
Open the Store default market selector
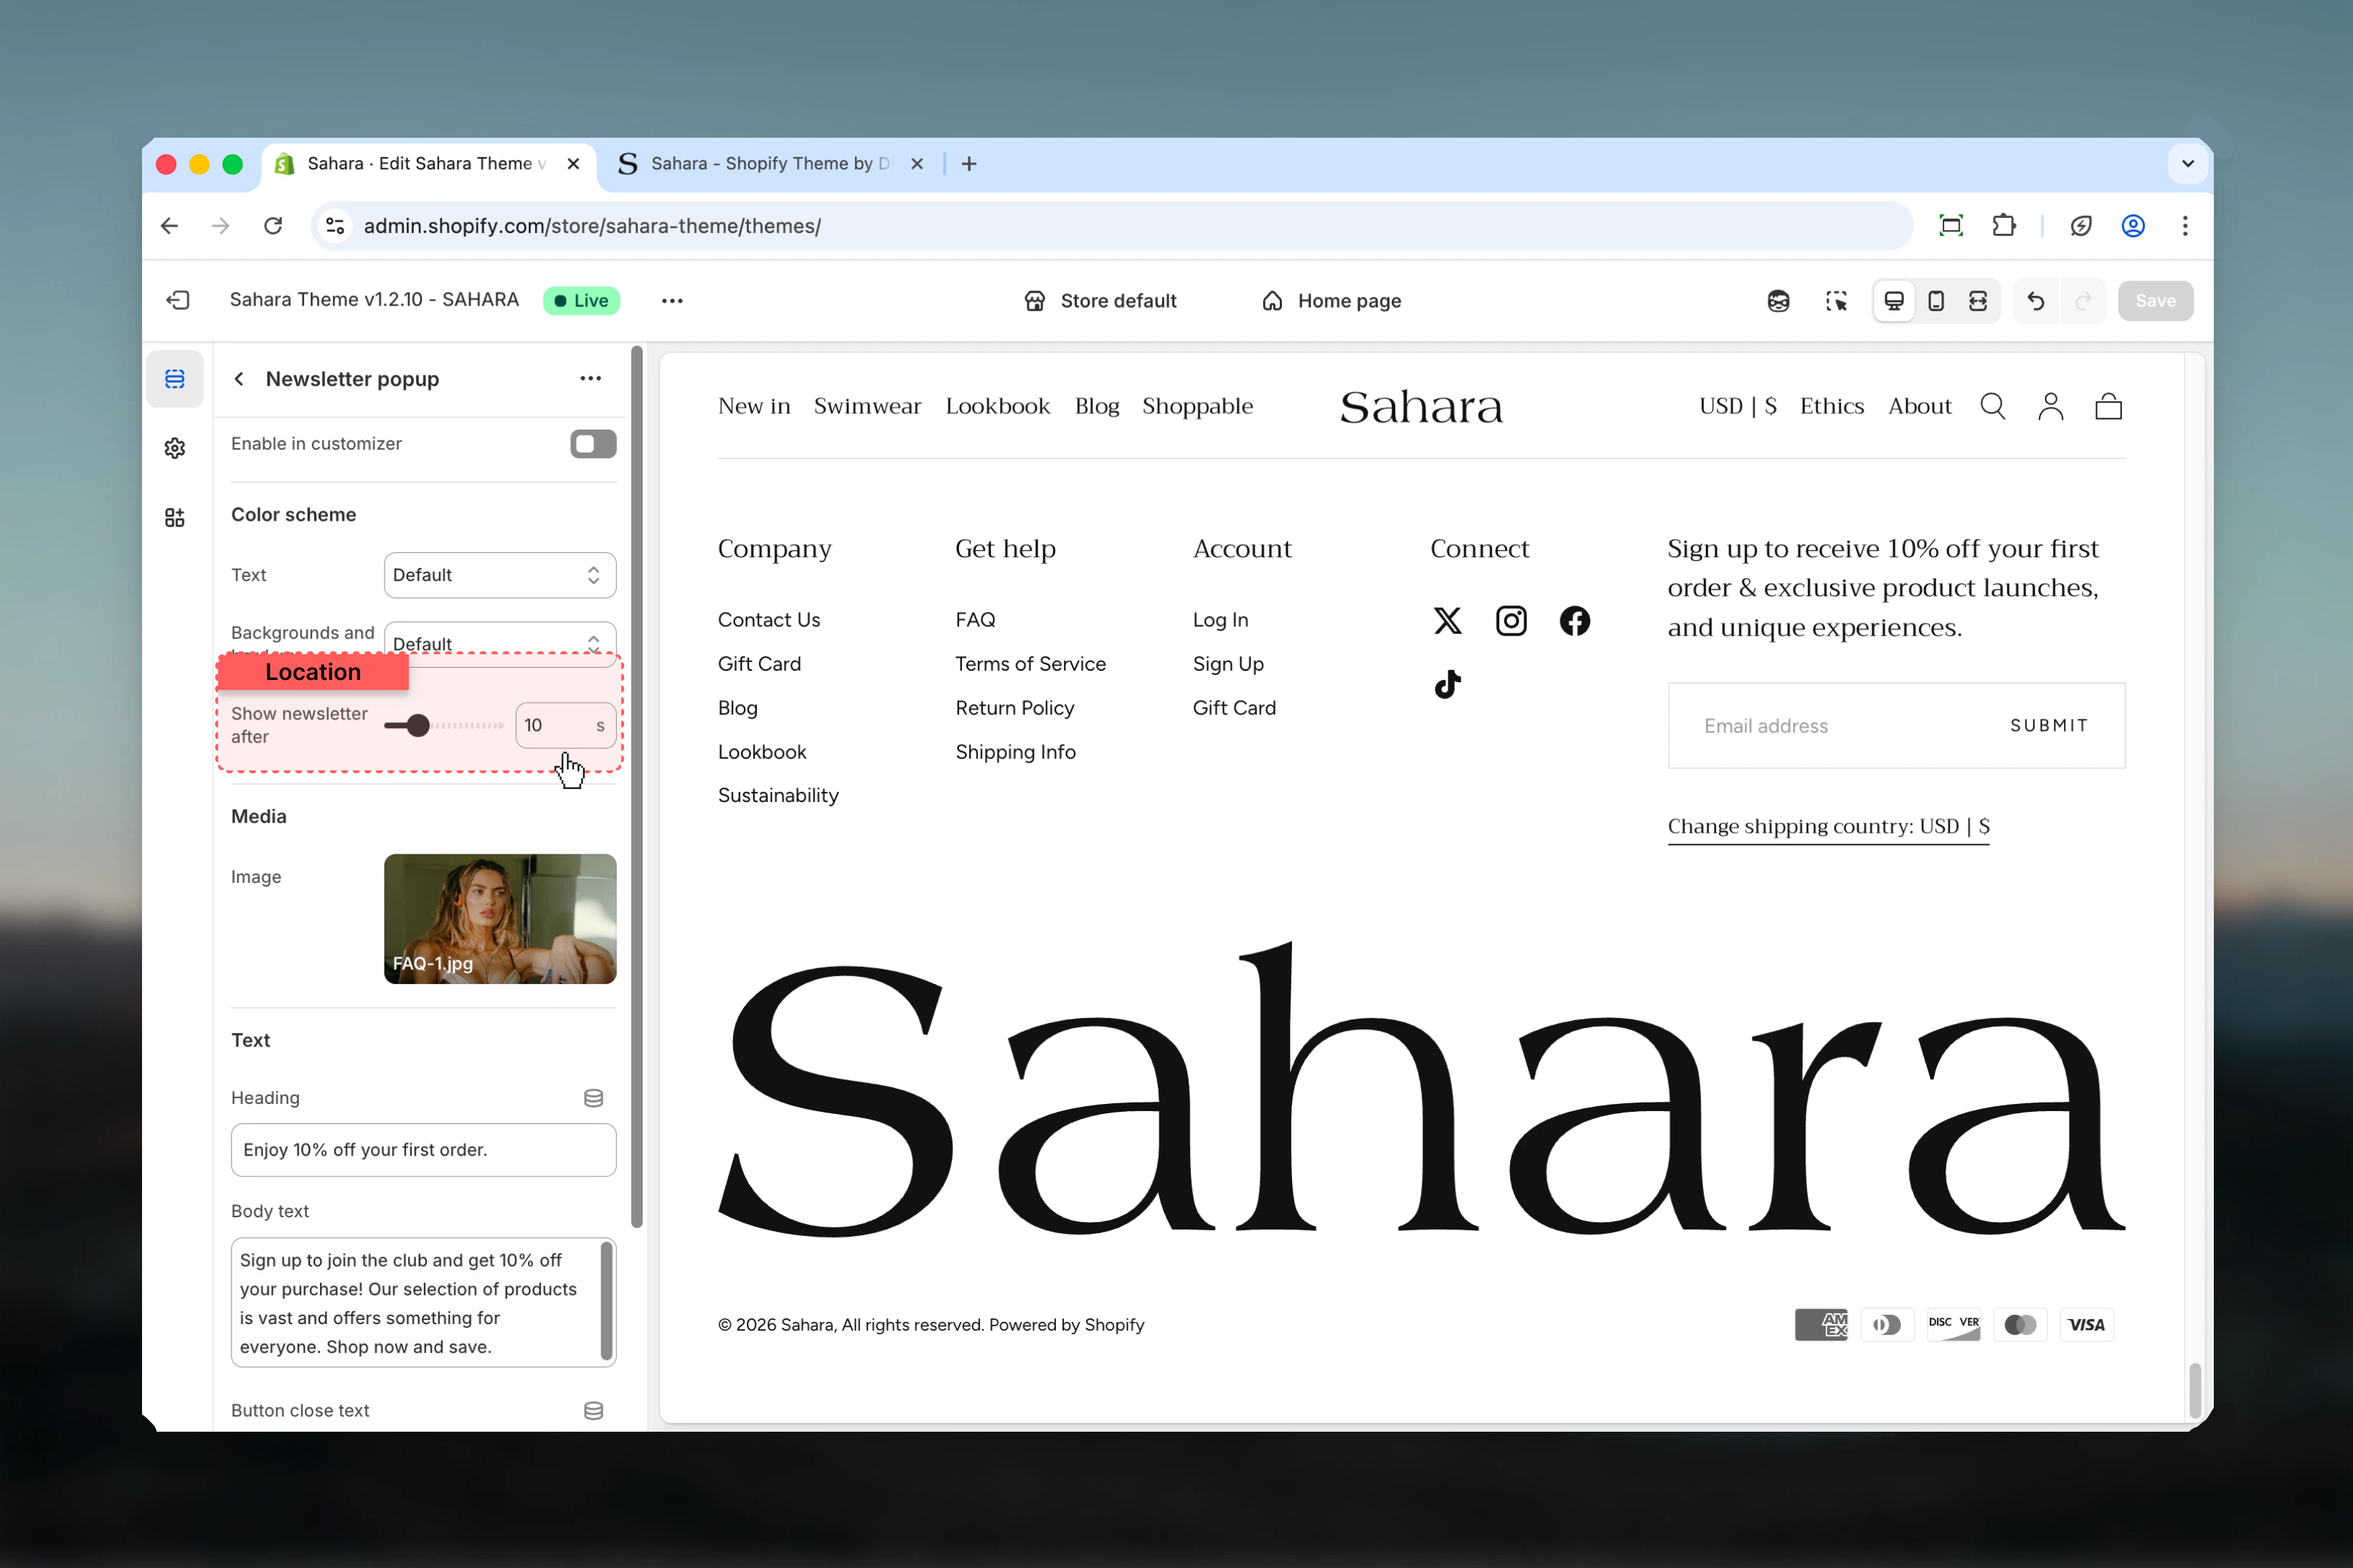(1101, 301)
